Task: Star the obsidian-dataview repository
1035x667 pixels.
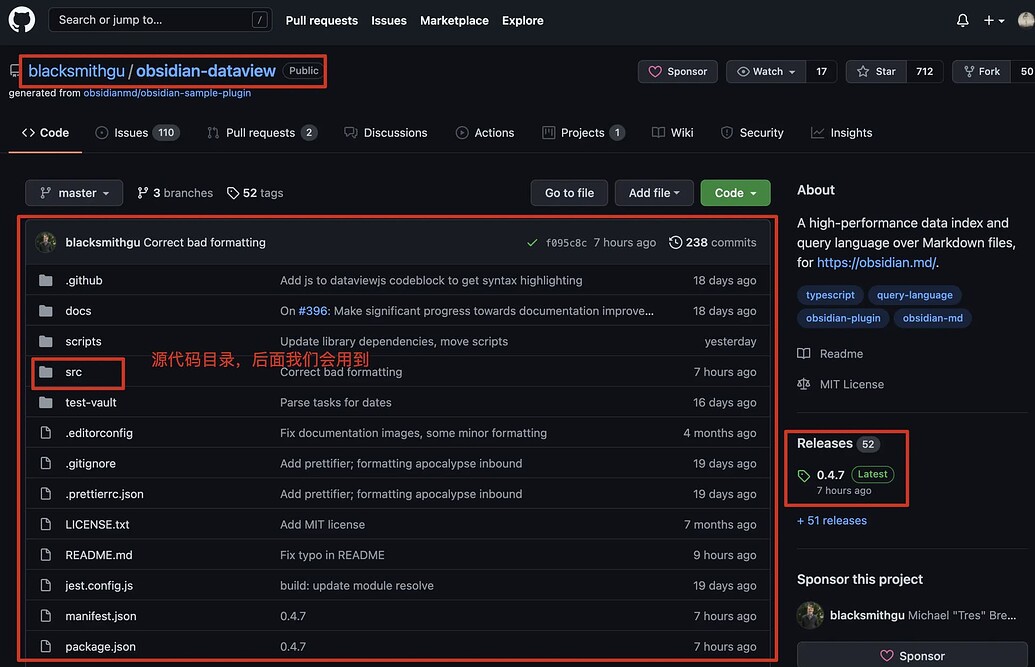Action: (876, 72)
